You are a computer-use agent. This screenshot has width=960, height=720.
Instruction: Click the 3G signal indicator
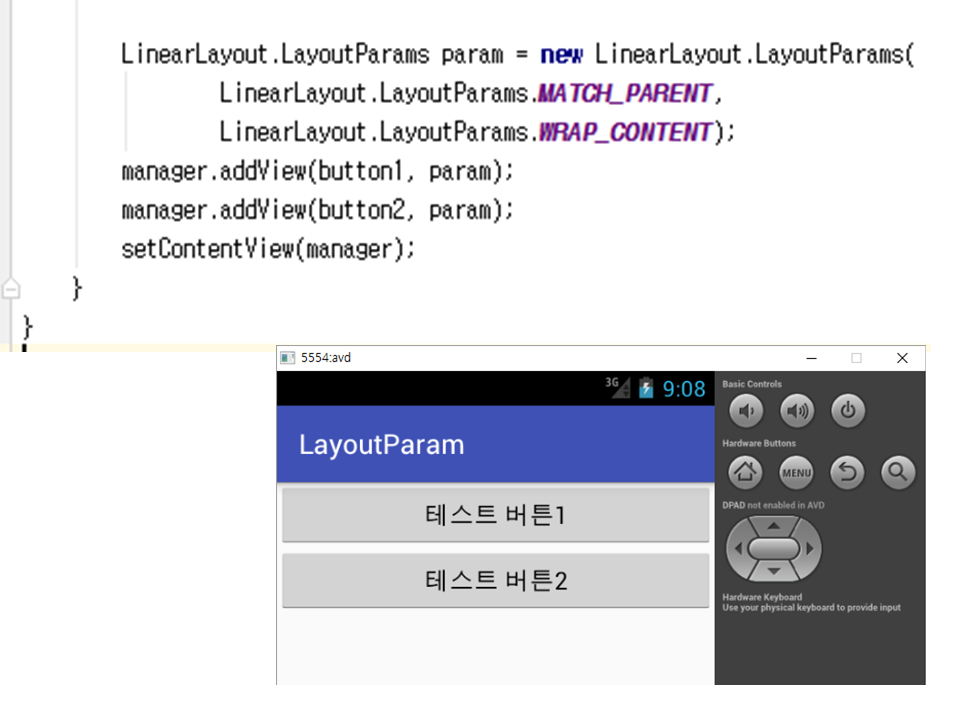pyautogui.click(x=617, y=388)
